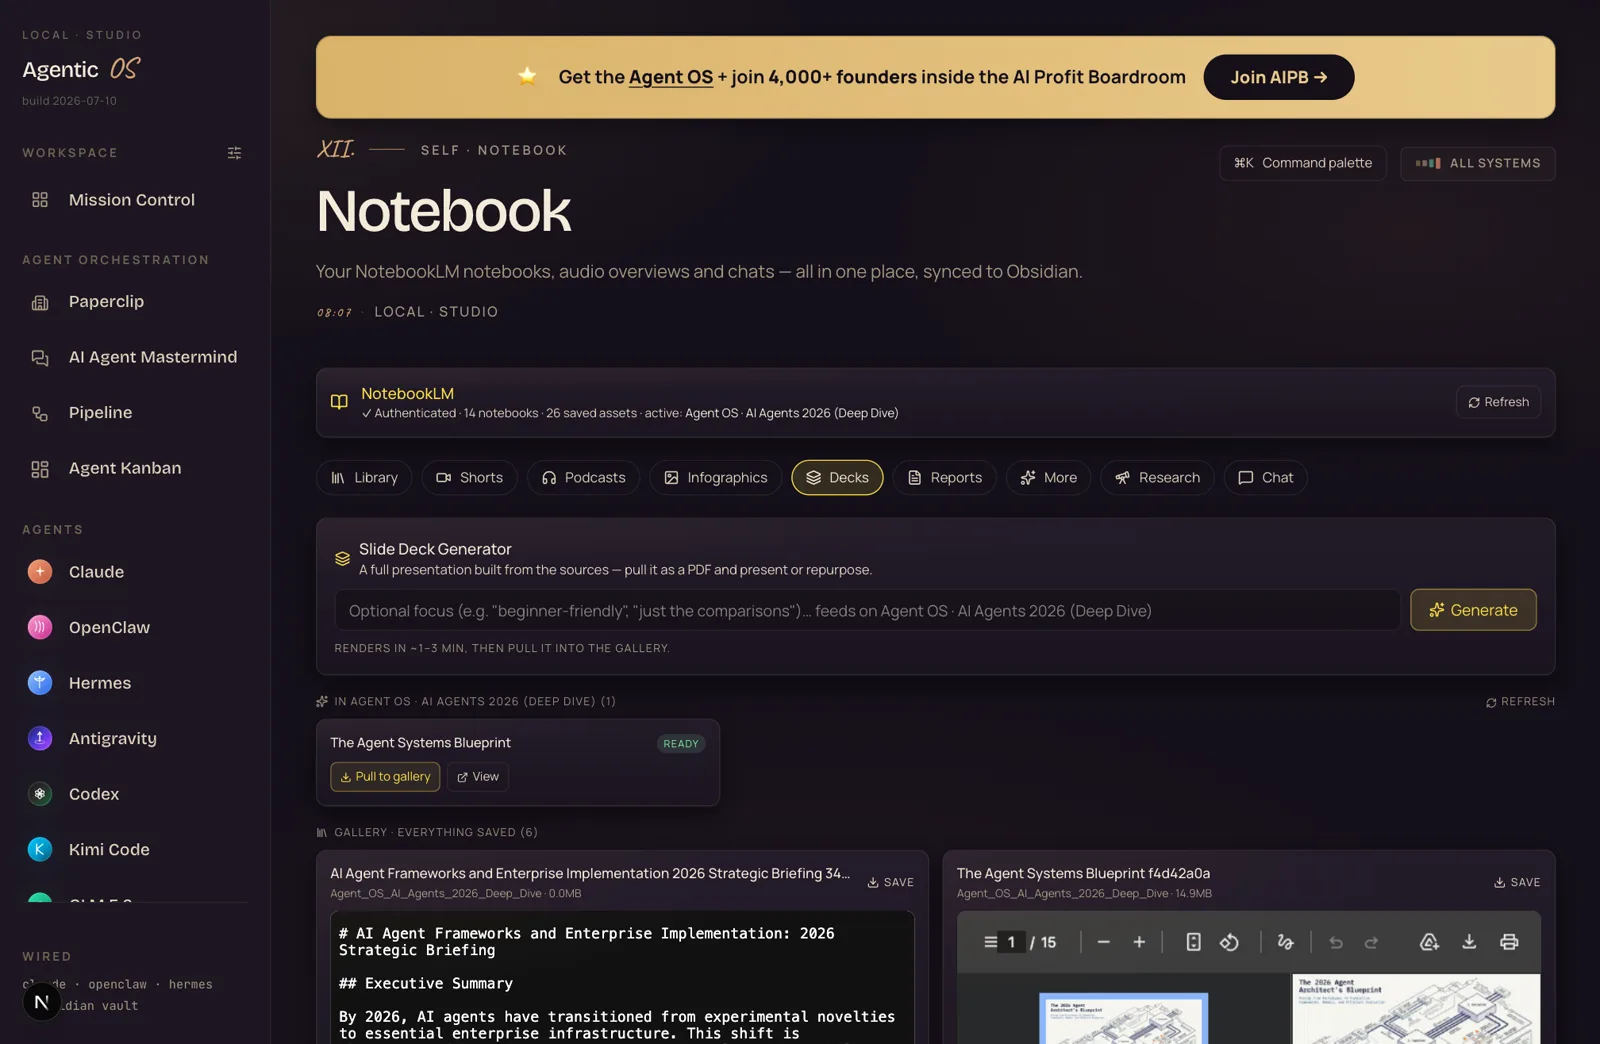
Task: View The Agent Systems Blueprint deck
Action: point(478,777)
